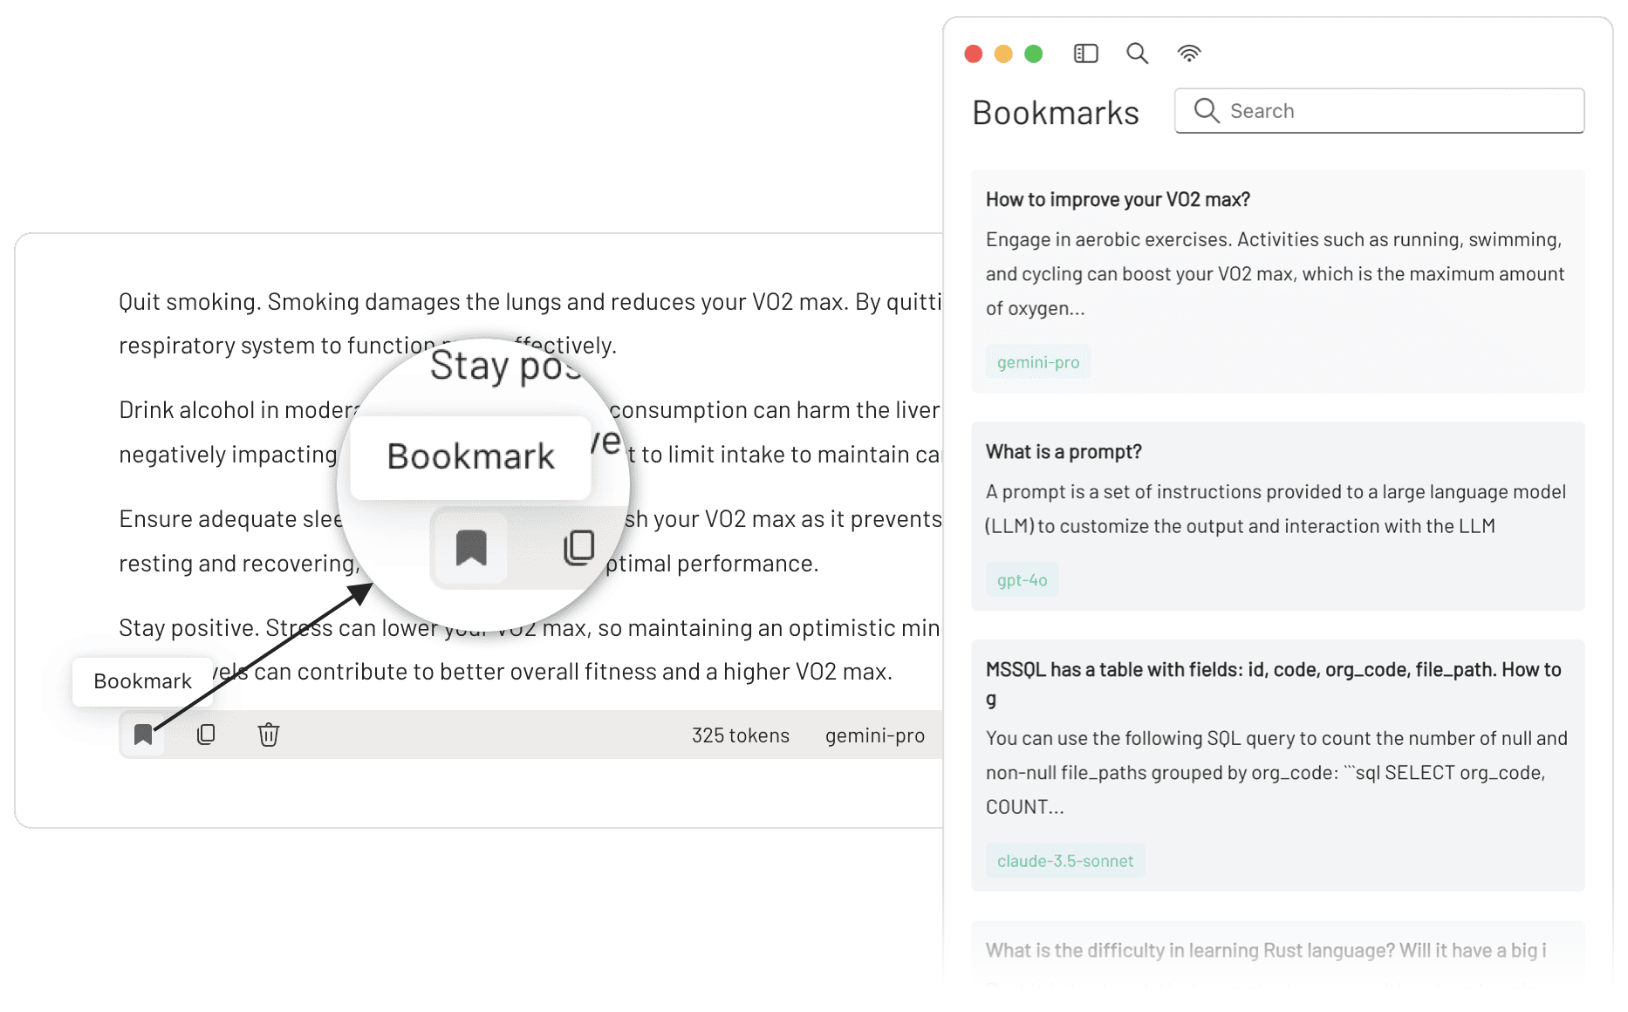Click the gpt-4o tag under the prompt bookmark
This screenshot has height=1012, width=1628.
1021,579
